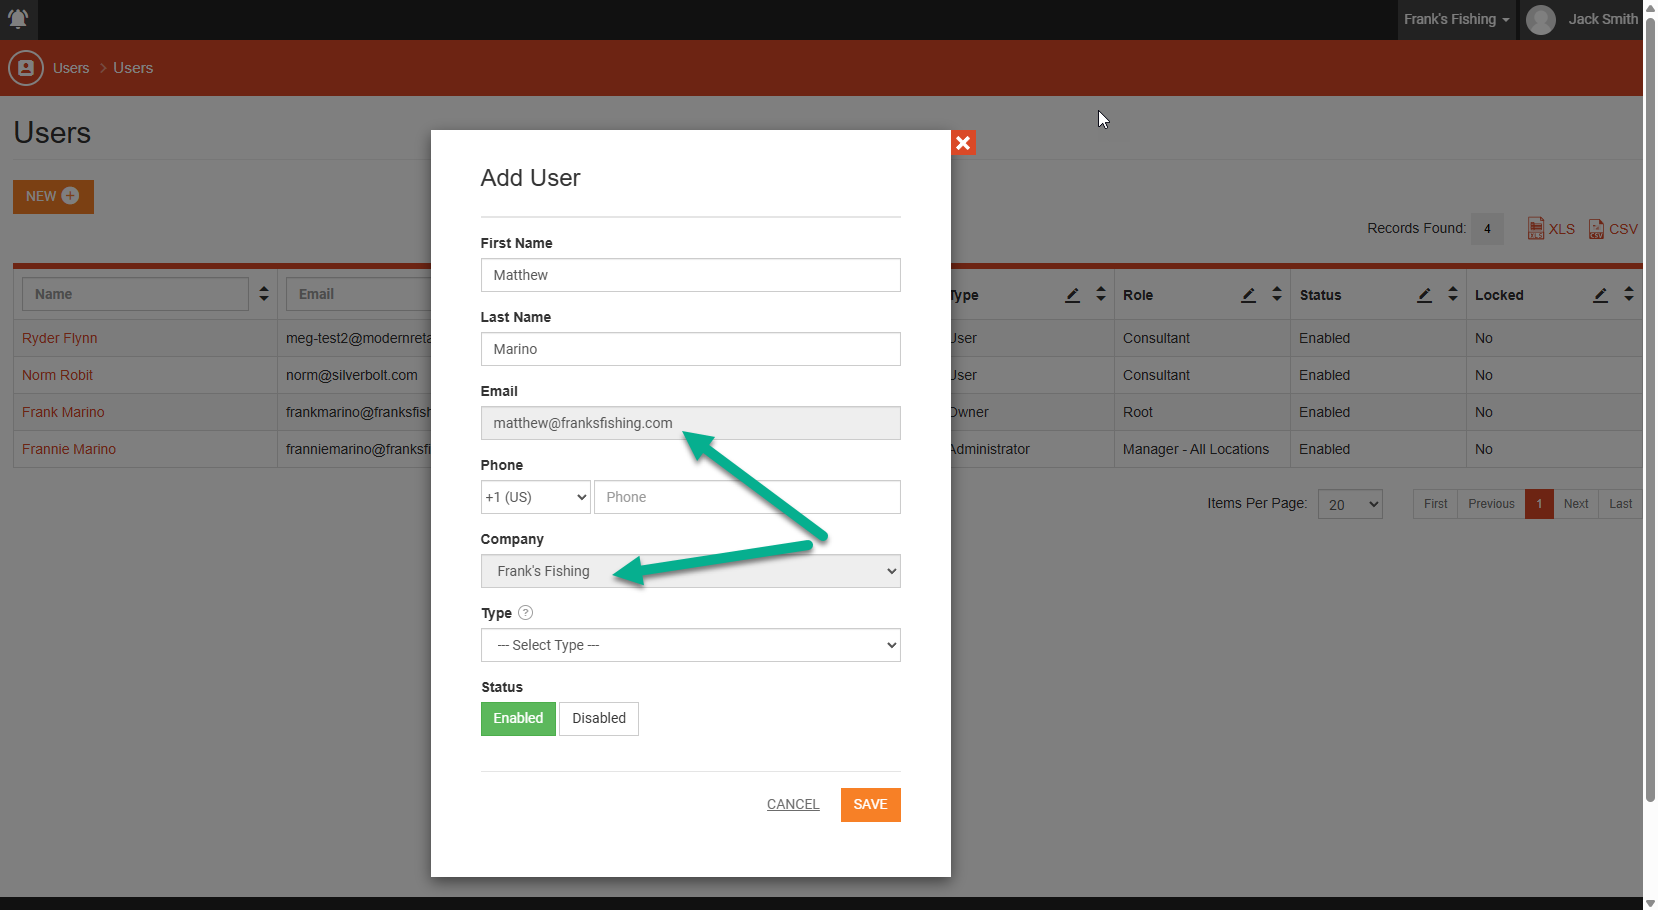
Task: Click the Email filter field
Action: click(x=358, y=294)
